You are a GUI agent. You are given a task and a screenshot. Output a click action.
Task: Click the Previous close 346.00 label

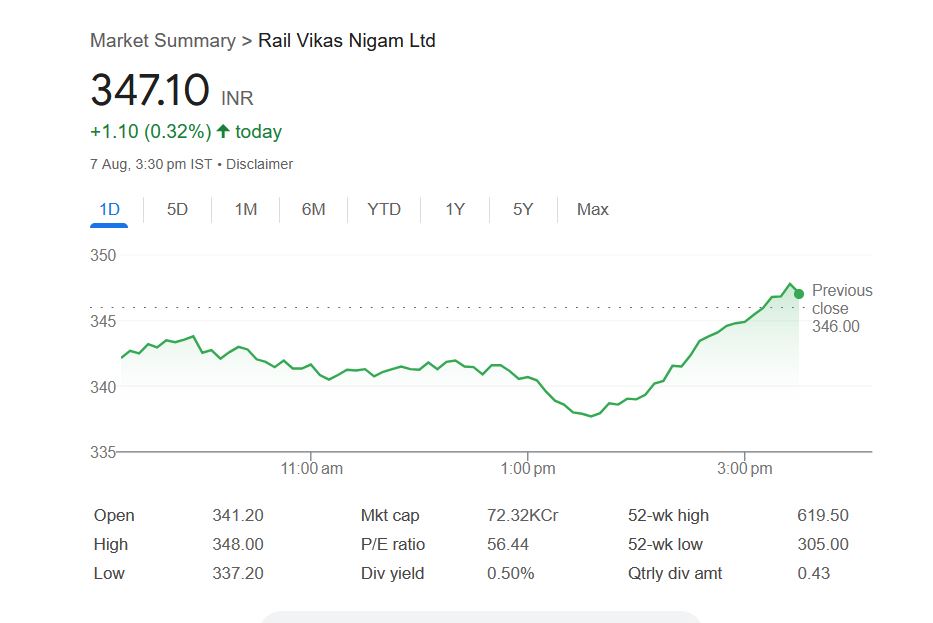coord(841,308)
